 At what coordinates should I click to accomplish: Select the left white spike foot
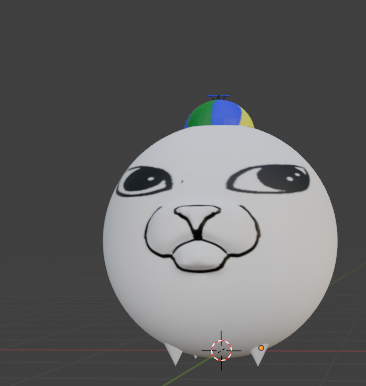point(173,355)
